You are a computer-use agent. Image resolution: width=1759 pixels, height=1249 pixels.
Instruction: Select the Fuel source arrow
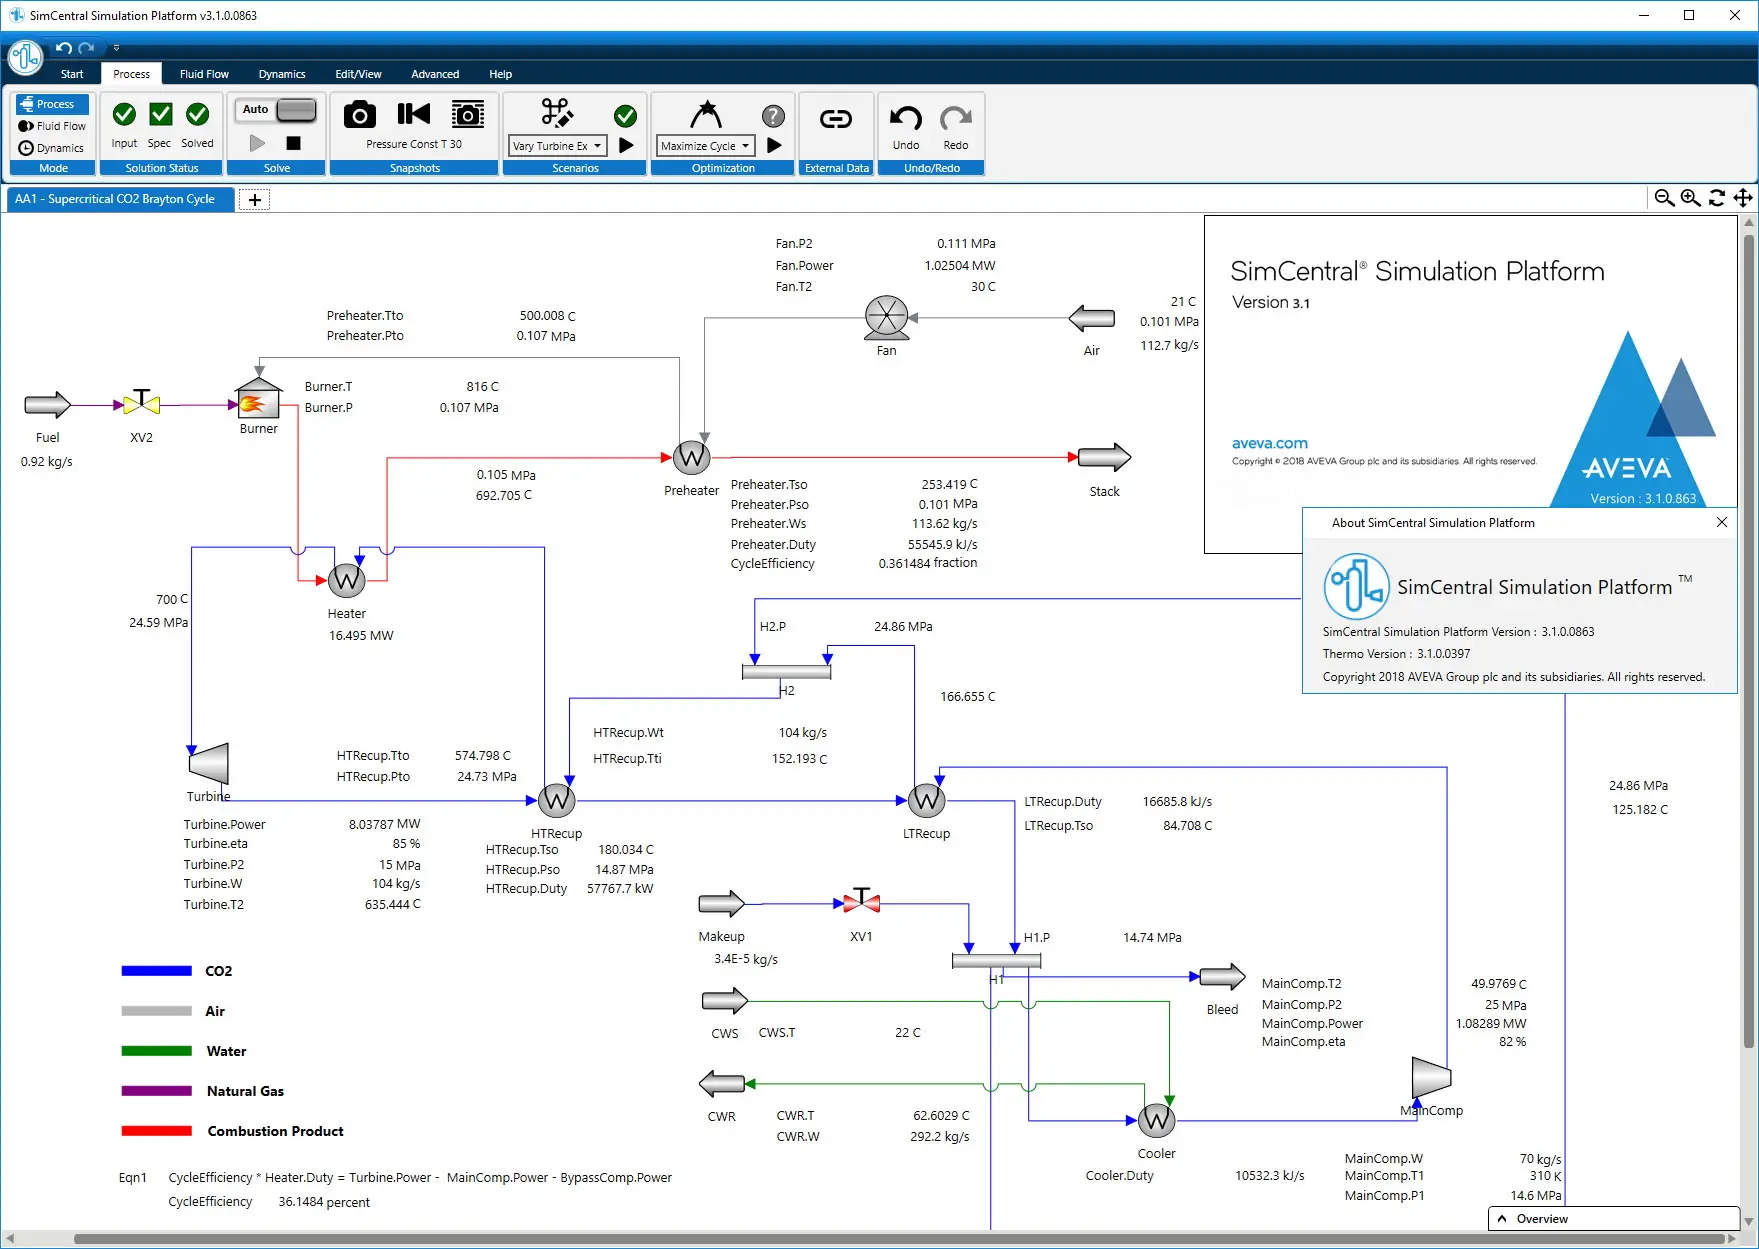click(47, 405)
